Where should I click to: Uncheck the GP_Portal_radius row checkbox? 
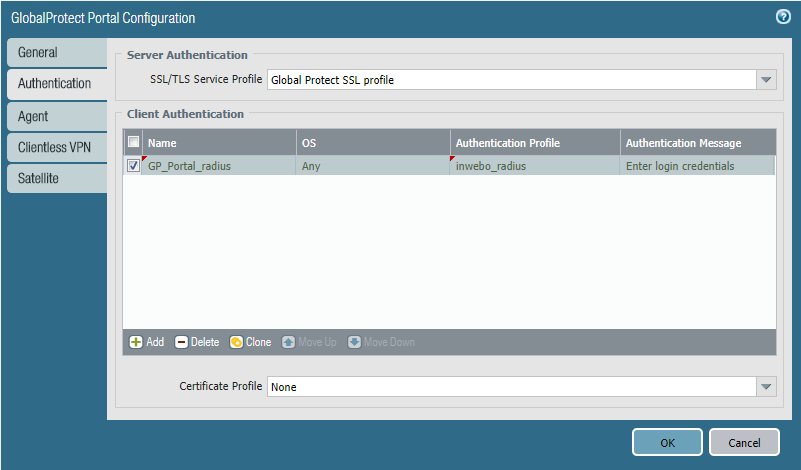[133, 166]
